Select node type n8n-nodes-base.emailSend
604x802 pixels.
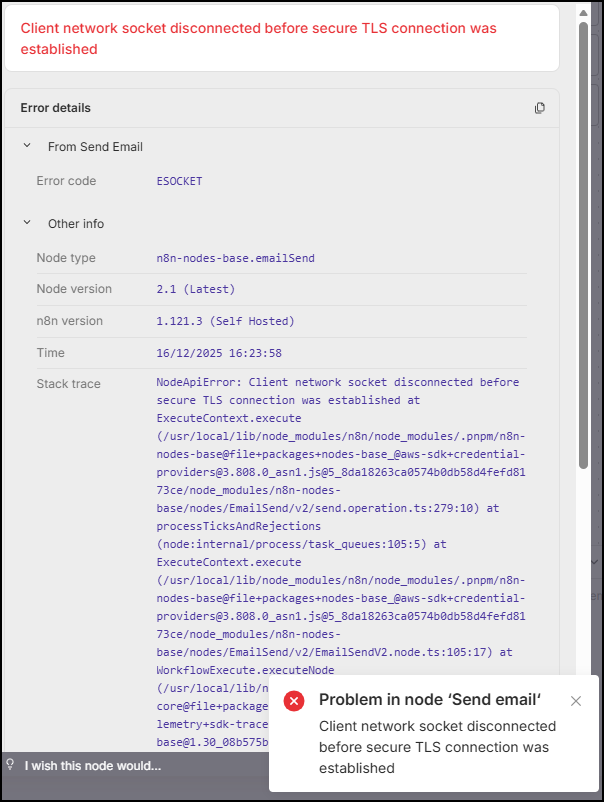tap(235, 258)
